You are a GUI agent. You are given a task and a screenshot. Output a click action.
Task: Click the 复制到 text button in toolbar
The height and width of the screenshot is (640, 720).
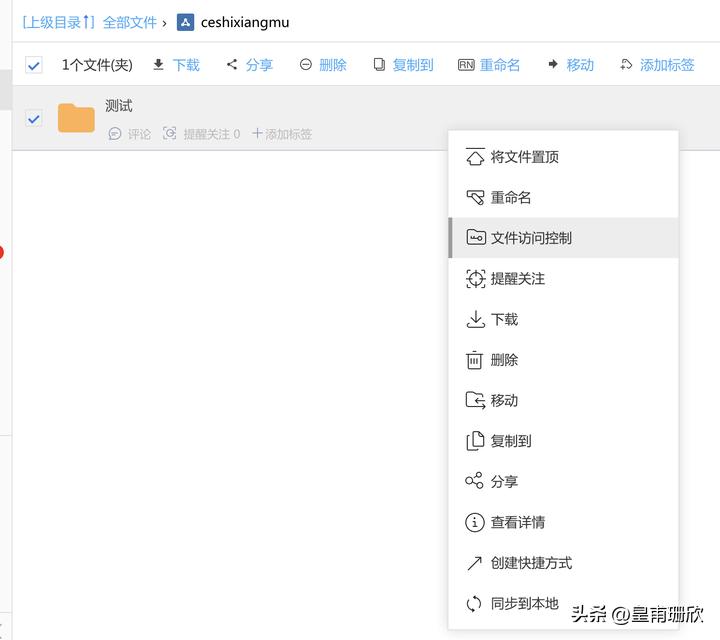(x=413, y=65)
